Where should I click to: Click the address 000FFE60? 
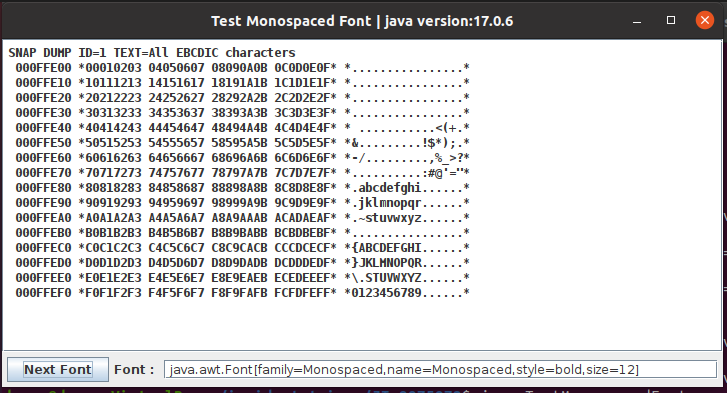pos(44,158)
